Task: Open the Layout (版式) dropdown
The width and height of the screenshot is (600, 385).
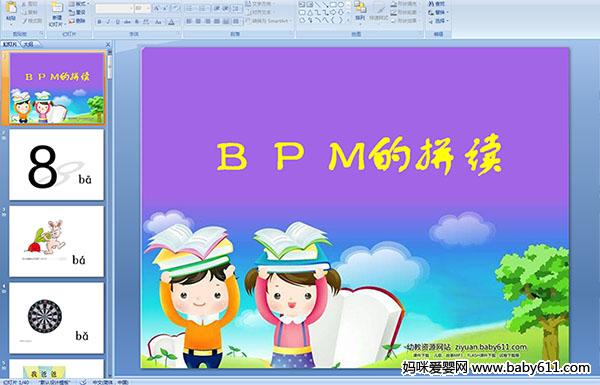Action: 79,4
